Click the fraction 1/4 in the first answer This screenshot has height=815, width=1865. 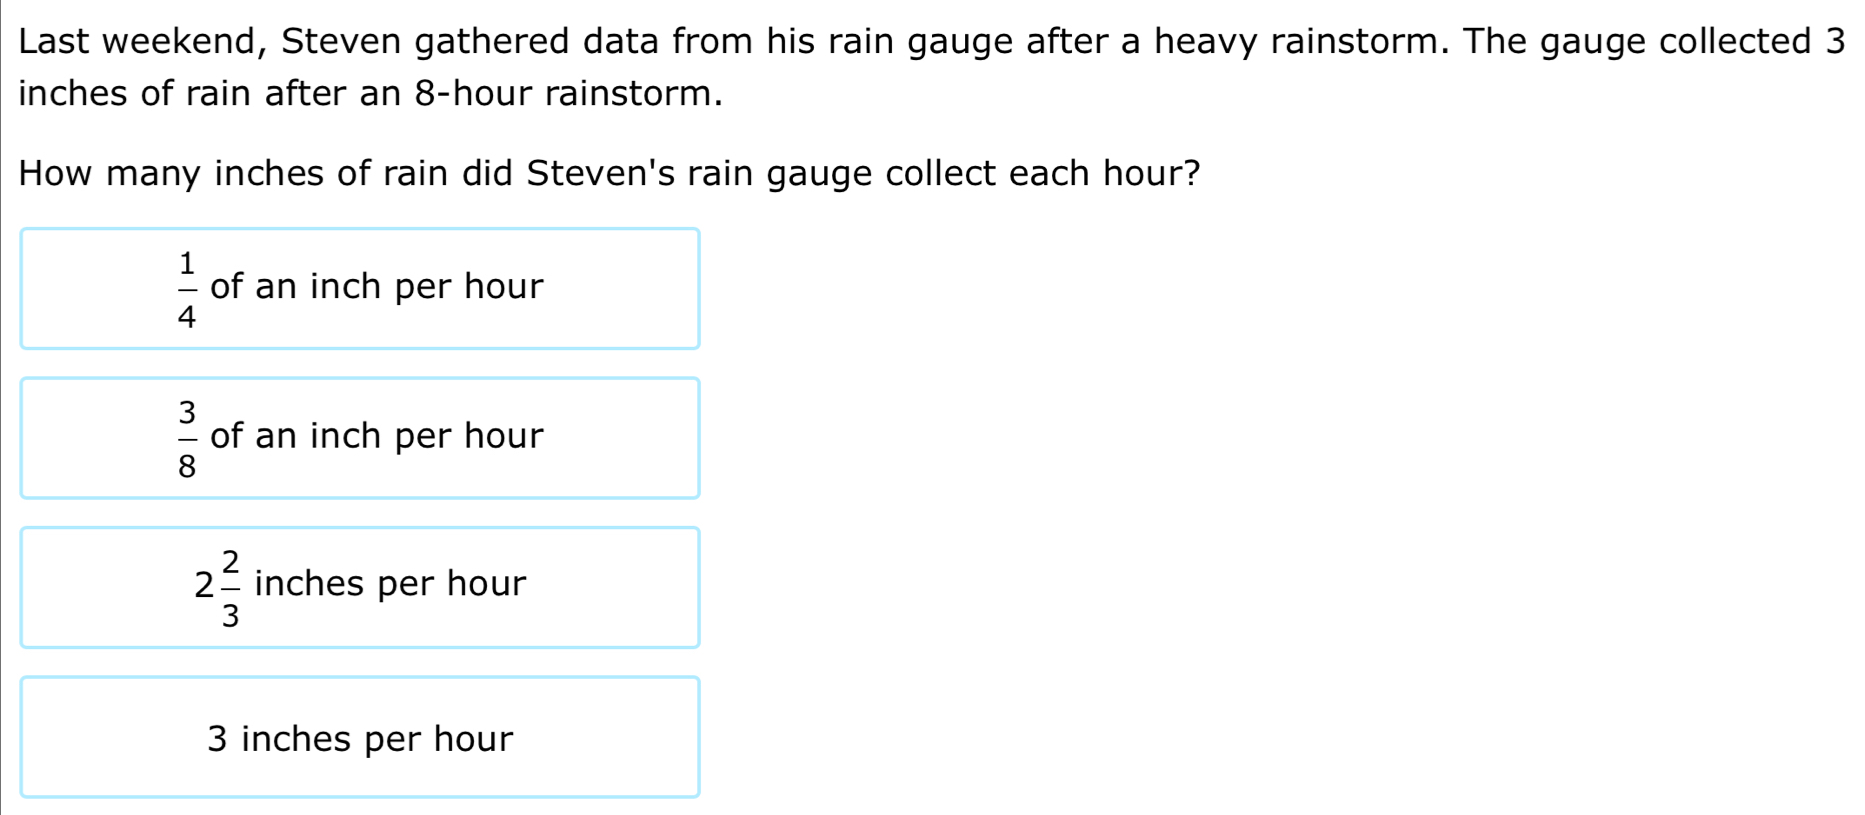pyautogui.click(x=187, y=290)
